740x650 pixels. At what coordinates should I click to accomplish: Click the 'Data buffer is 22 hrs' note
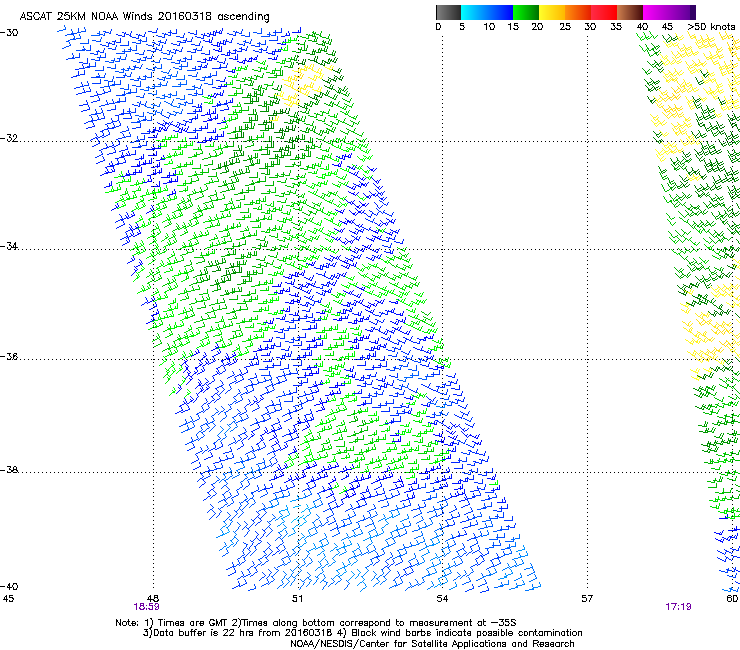(362, 633)
